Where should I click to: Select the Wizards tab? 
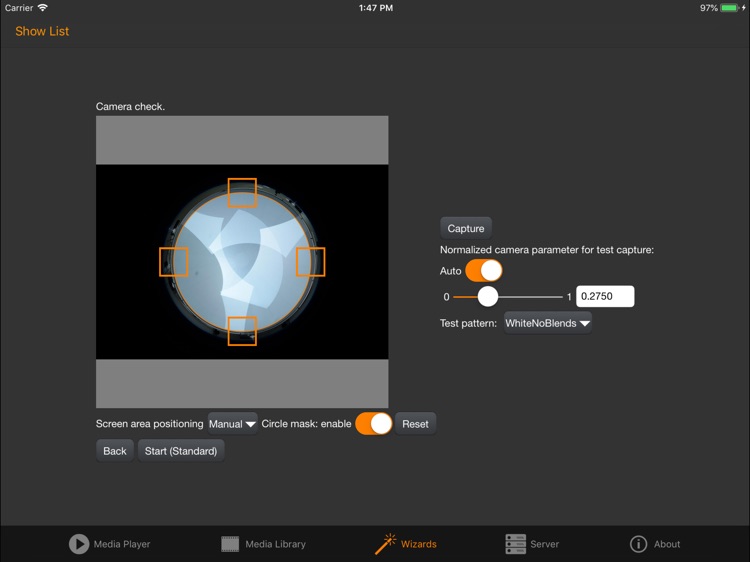(x=406, y=544)
